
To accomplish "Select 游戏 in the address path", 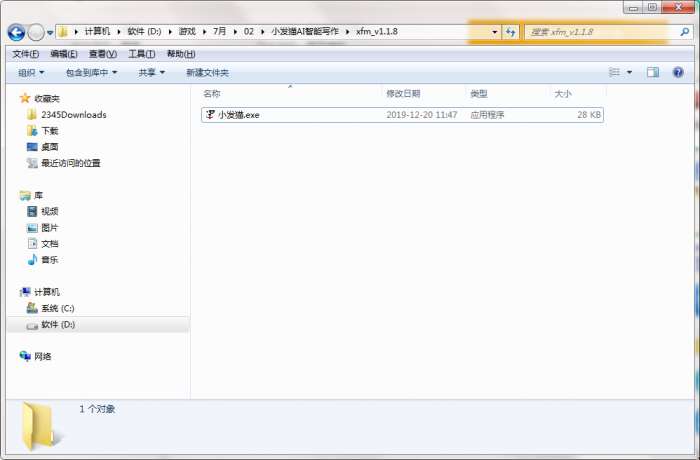I will pyautogui.click(x=187, y=32).
